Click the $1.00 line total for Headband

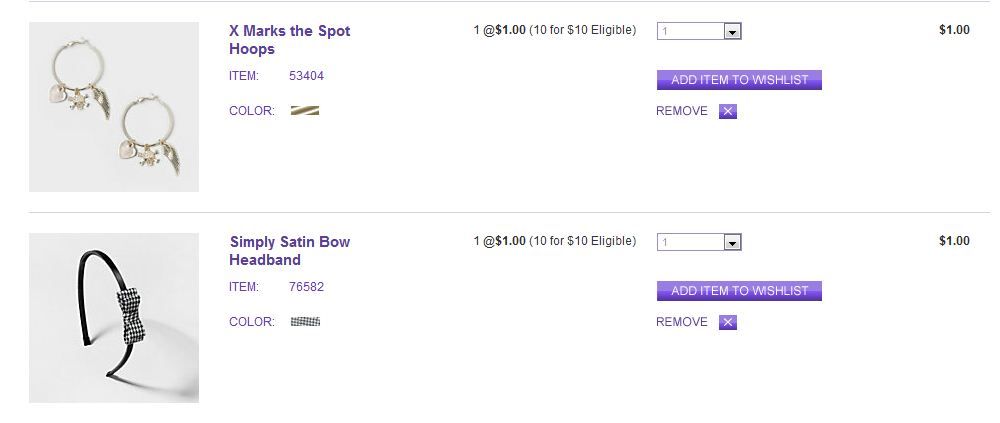coord(954,241)
